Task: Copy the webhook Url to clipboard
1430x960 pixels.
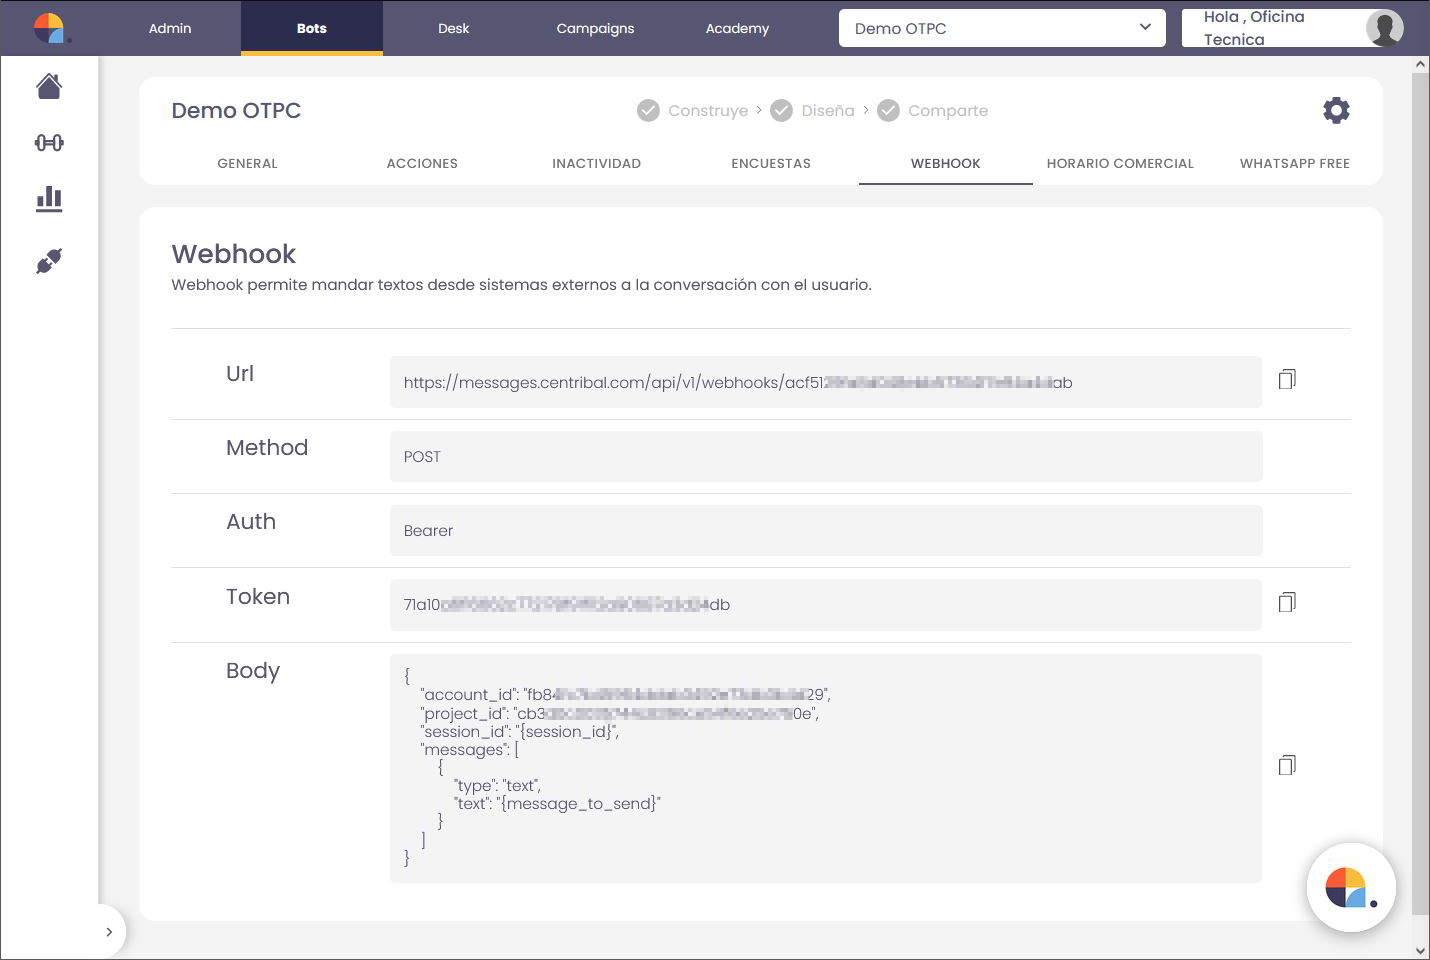Action: coord(1287,379)
